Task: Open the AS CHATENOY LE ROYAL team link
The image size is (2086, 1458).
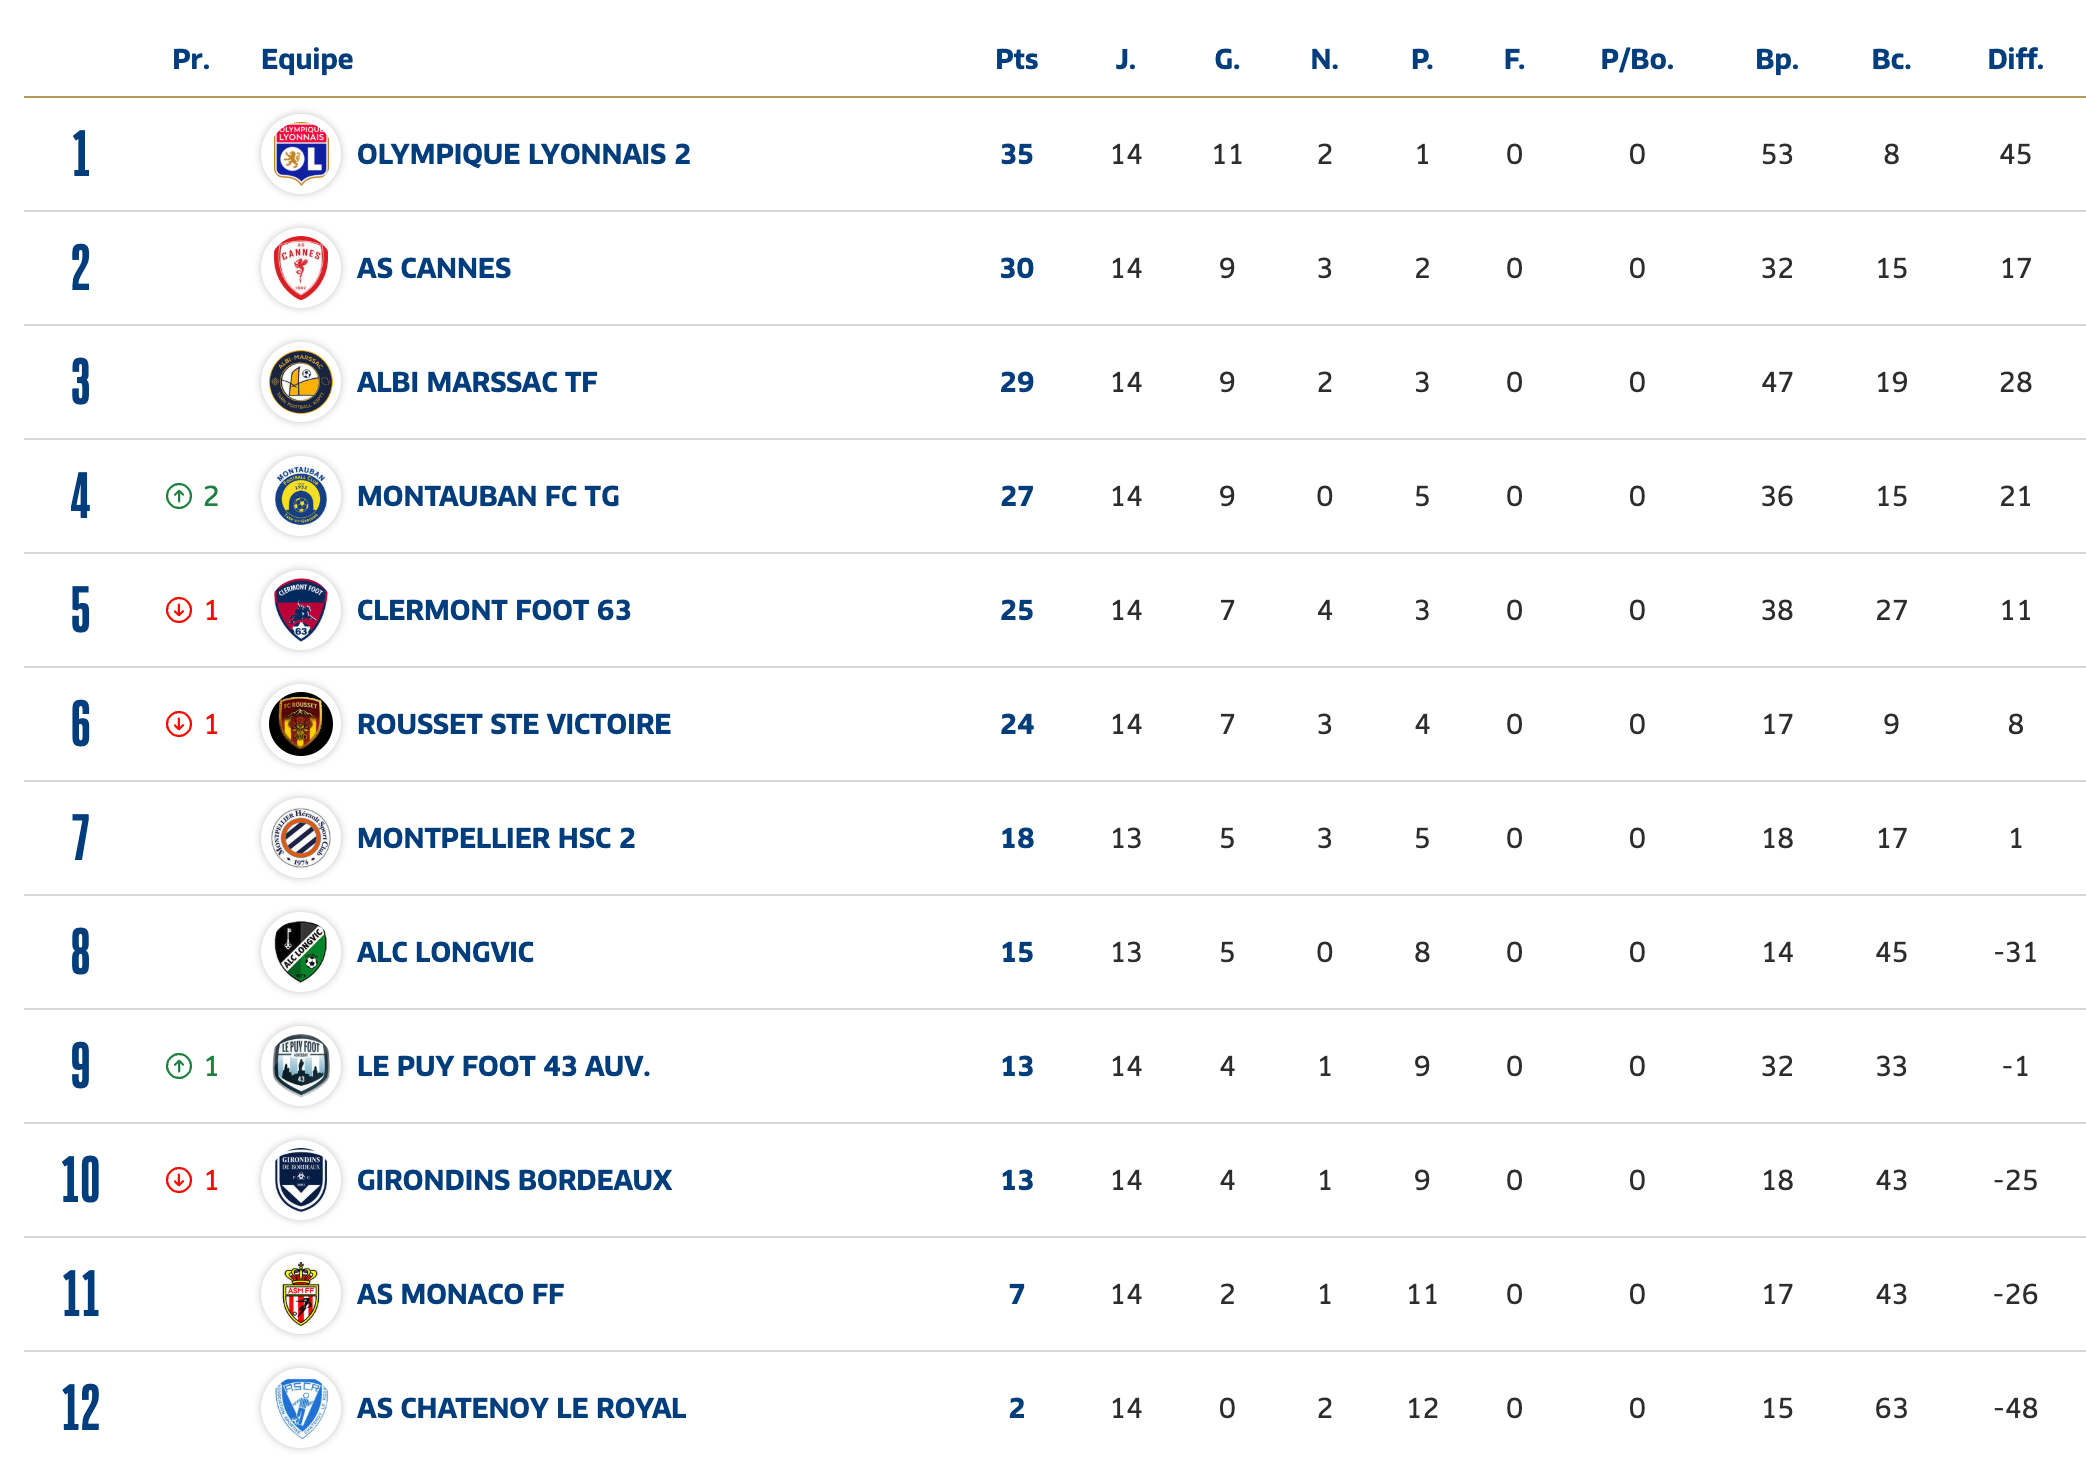Action: (x=521, y=1408)
